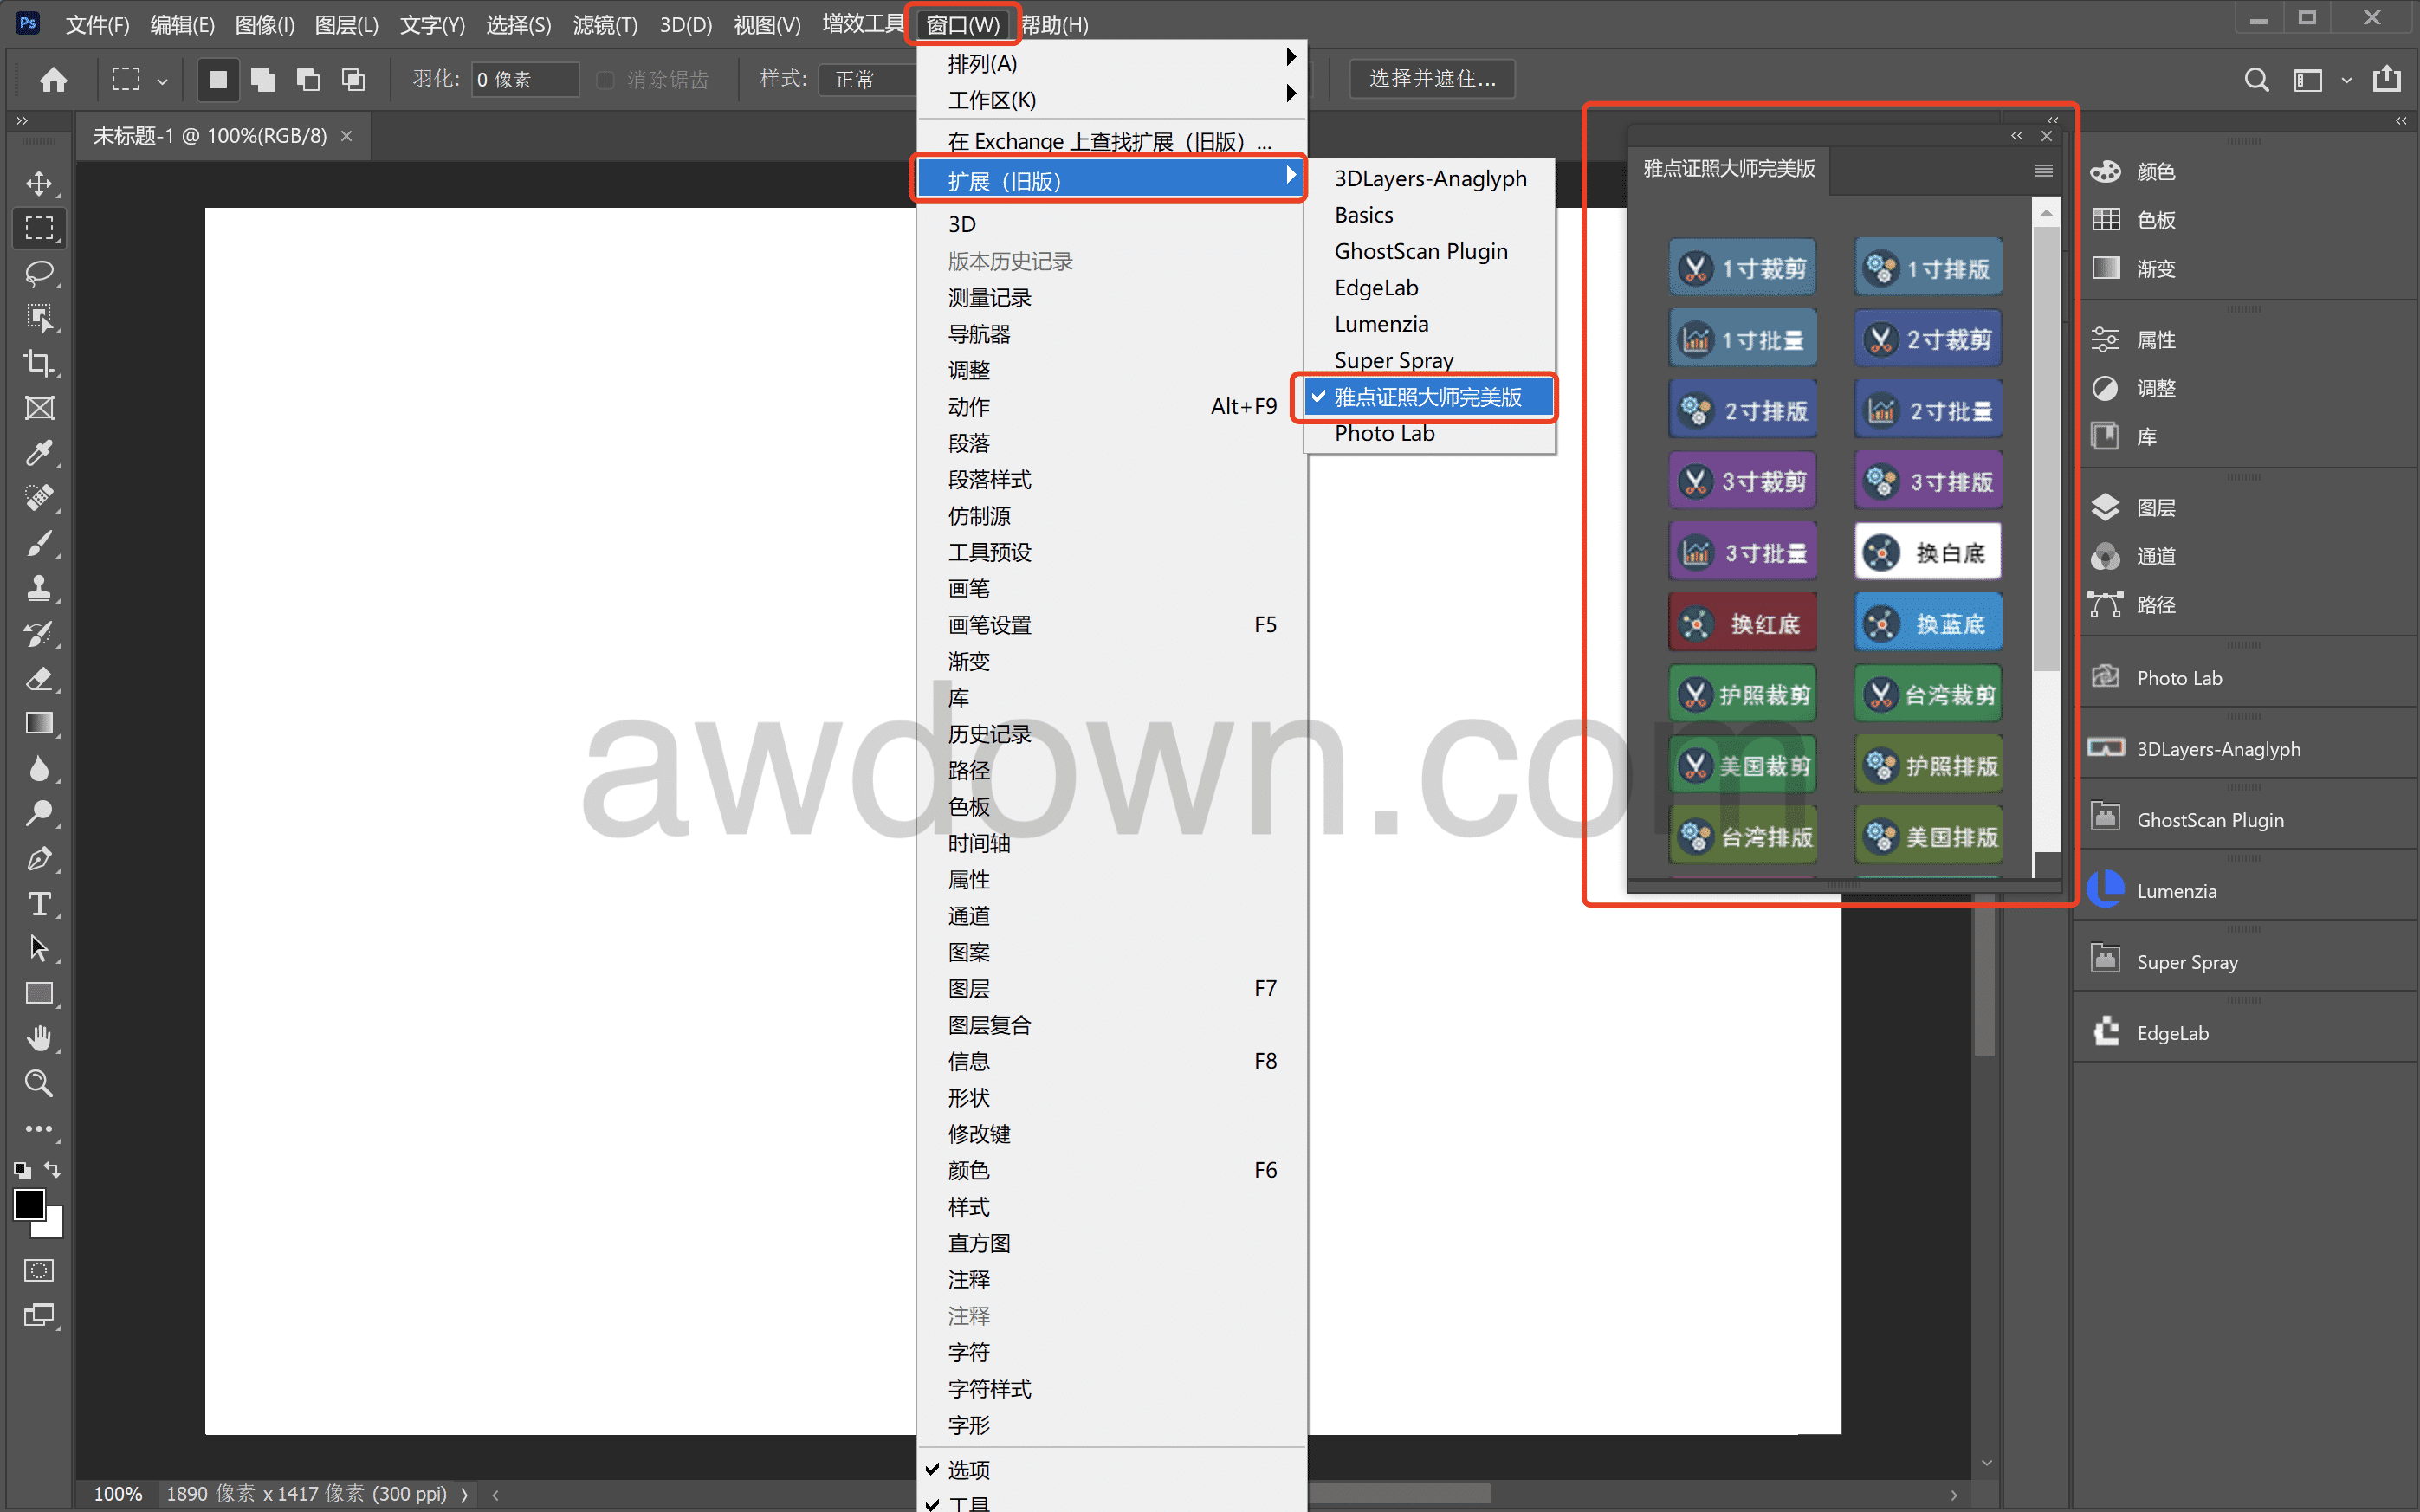Select the Move tool
This screenshot has width=2420, height=1512.
tap(39, 183)
